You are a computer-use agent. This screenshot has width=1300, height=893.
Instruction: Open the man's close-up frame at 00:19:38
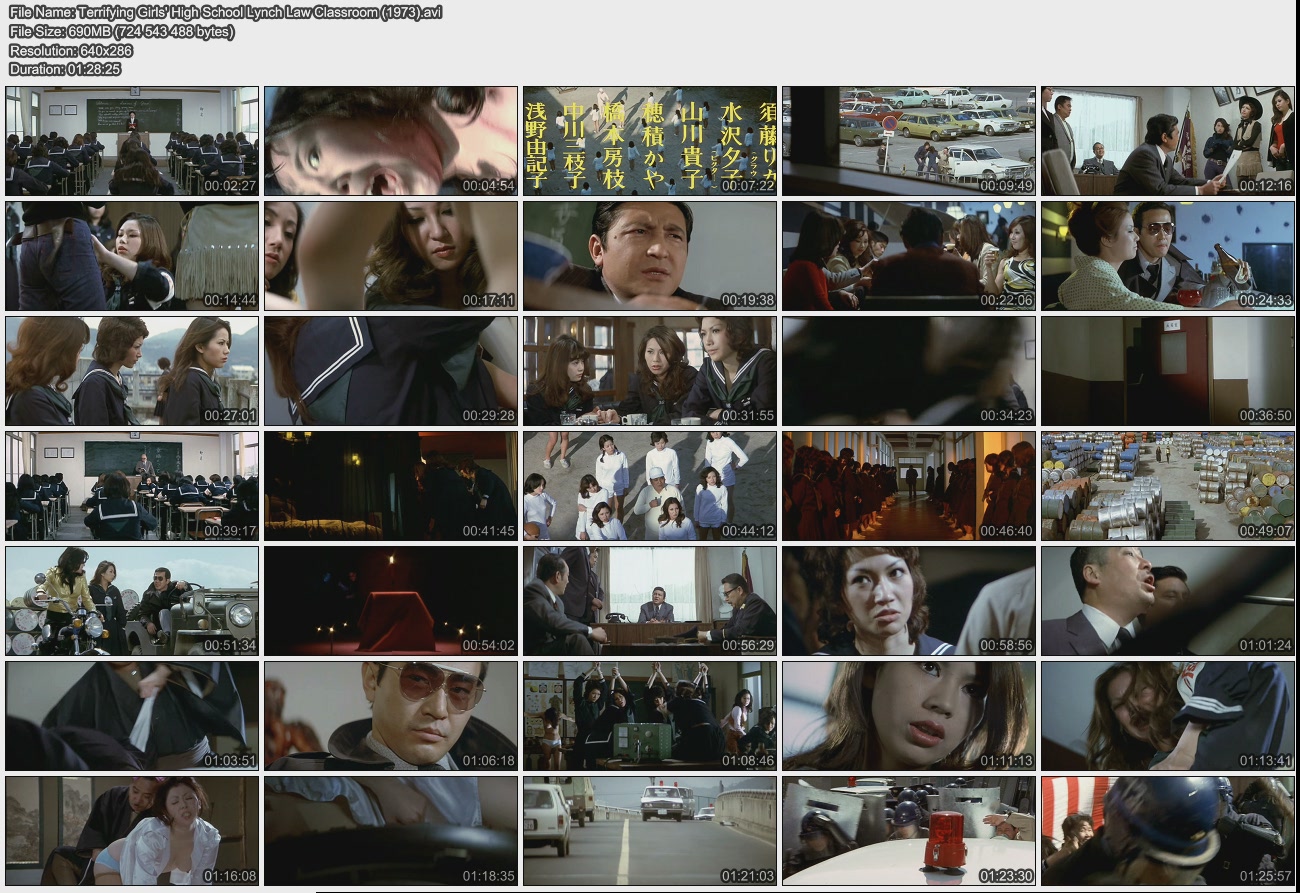point(649,256)
